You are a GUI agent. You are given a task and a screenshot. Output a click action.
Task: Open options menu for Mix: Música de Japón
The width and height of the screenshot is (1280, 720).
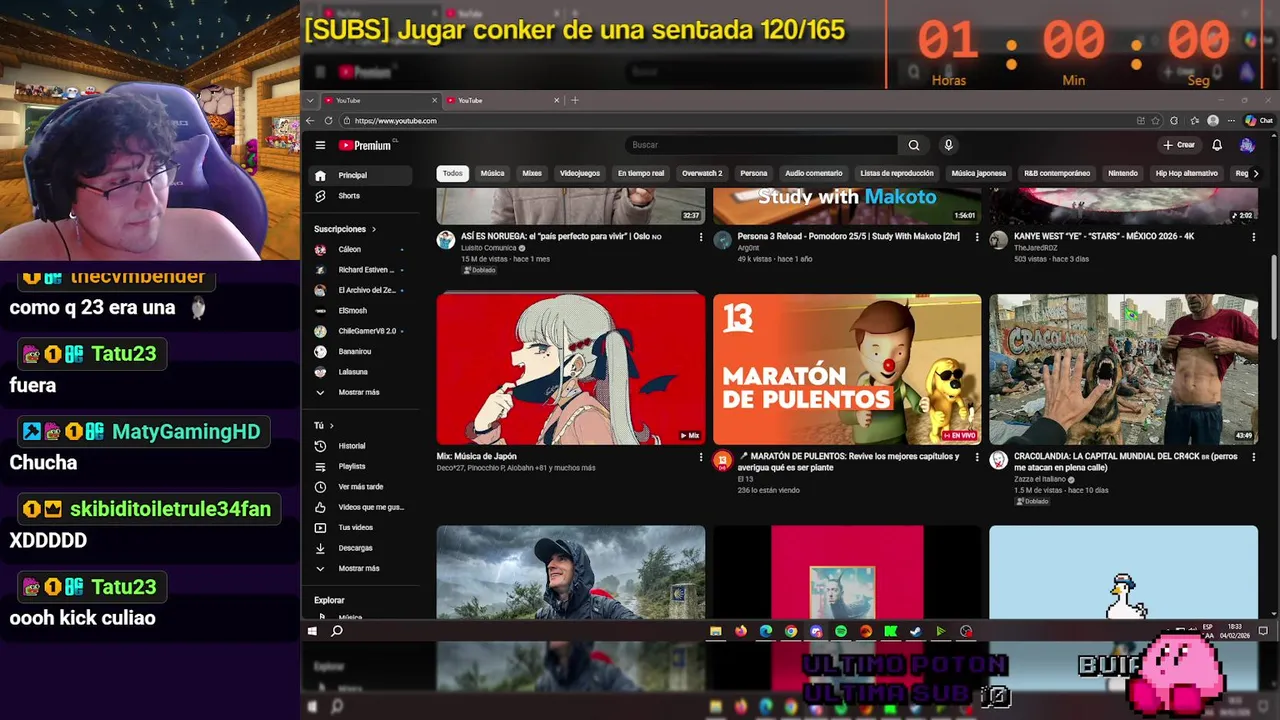click(700, 457)
